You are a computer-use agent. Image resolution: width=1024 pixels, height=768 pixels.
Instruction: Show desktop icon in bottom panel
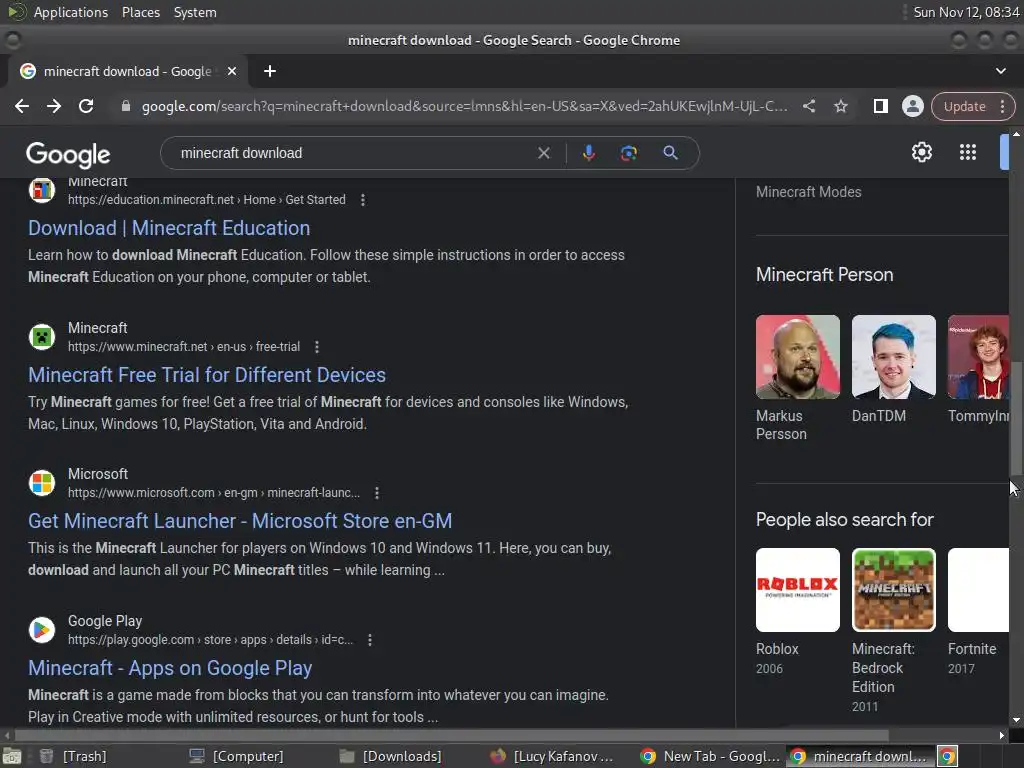click(12, 756)
